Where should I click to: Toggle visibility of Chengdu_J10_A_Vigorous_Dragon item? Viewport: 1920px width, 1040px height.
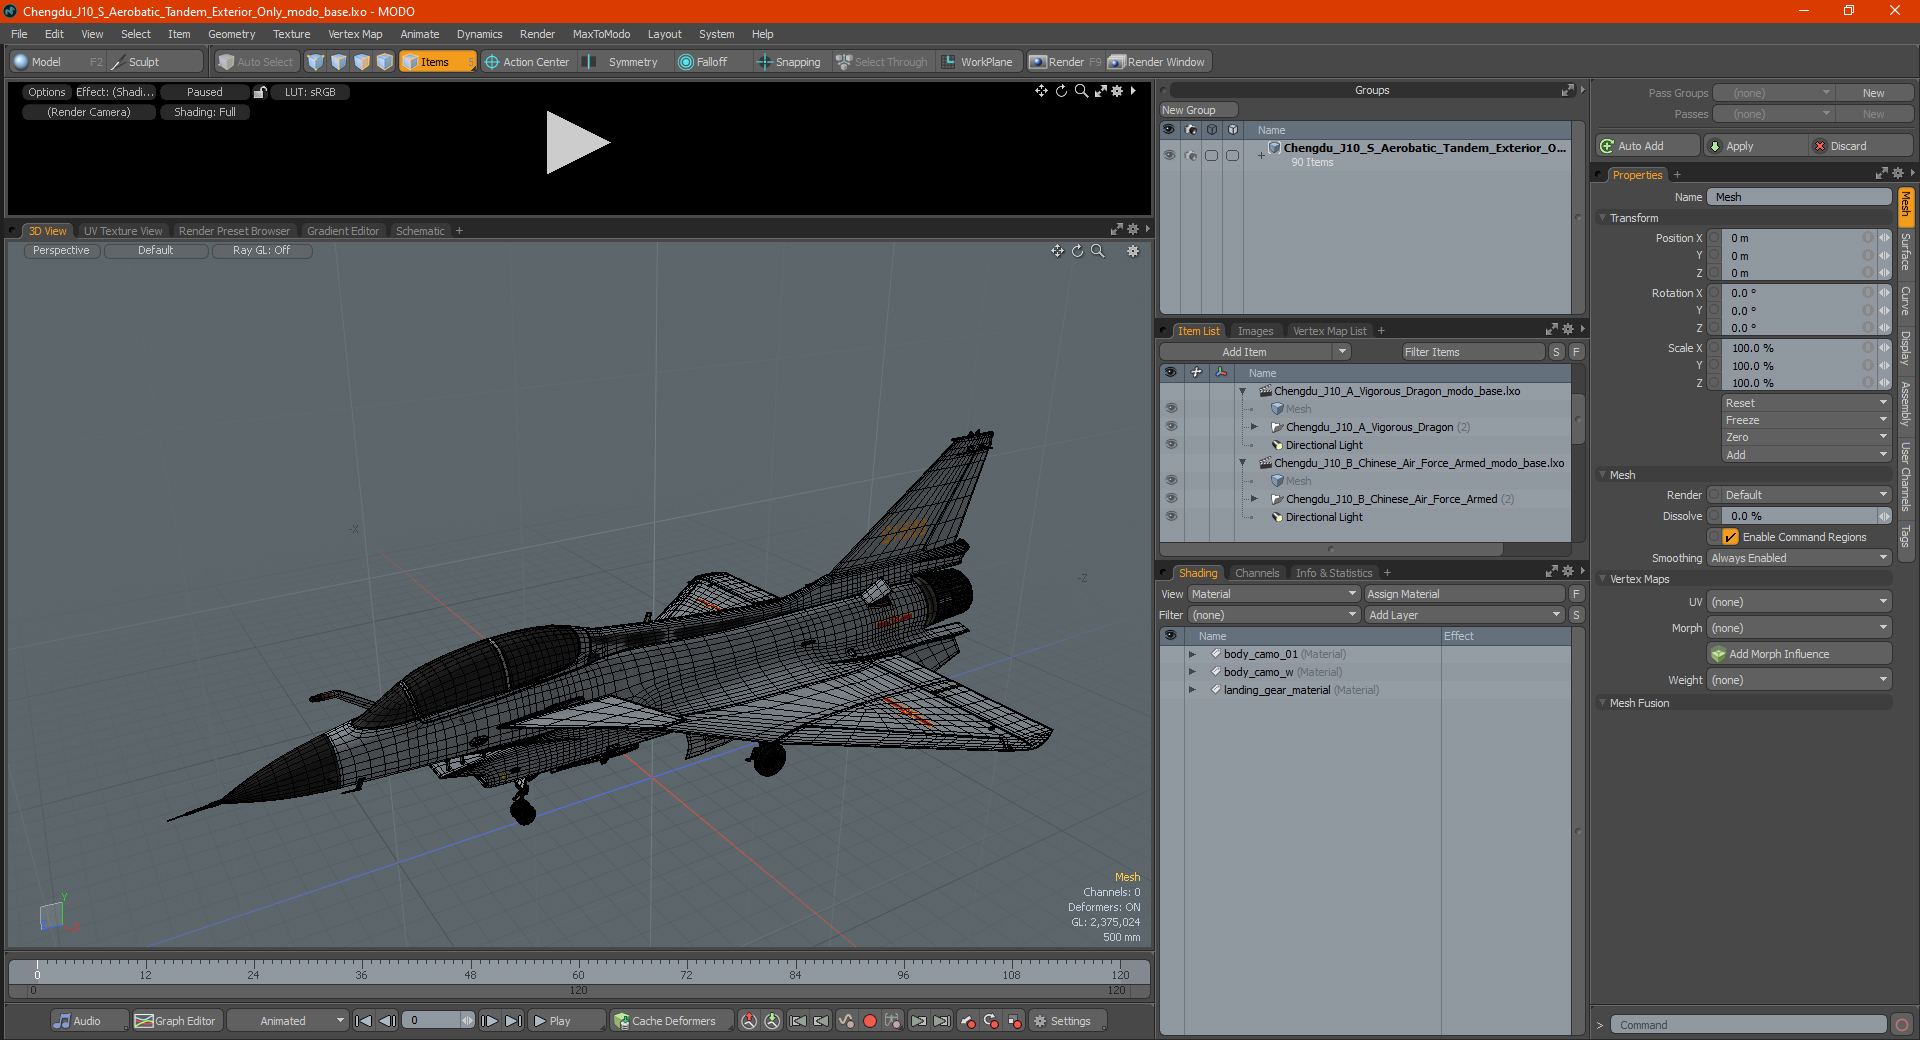click(x=1171, y=427)
